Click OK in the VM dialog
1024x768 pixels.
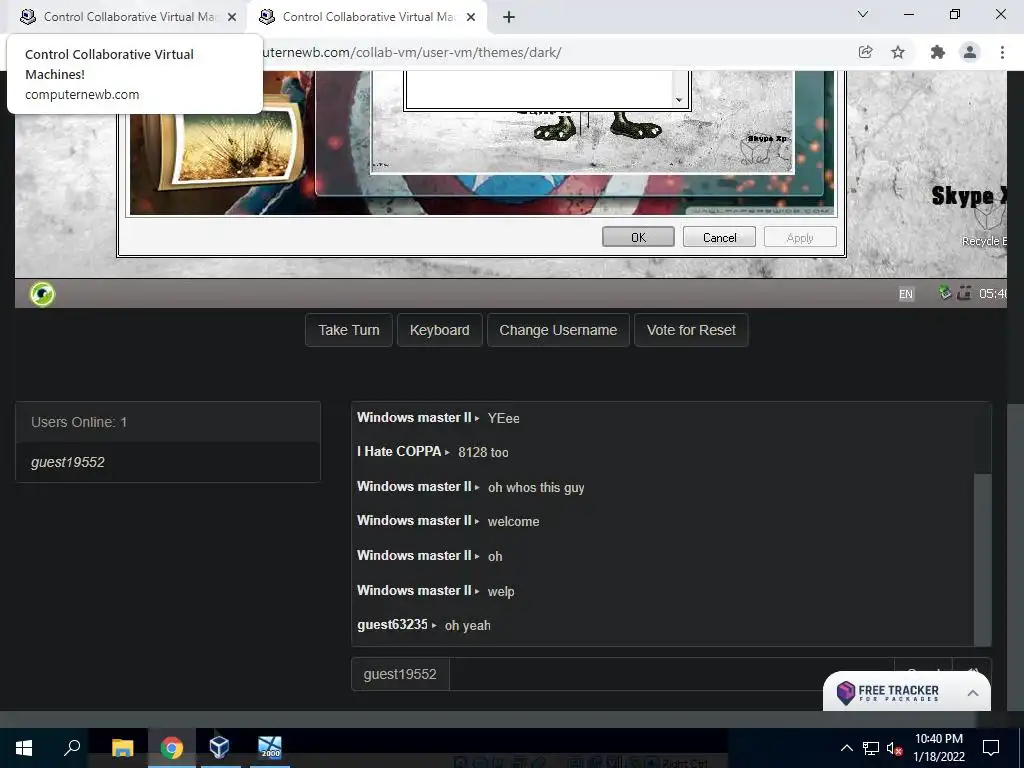pos(638,237)
